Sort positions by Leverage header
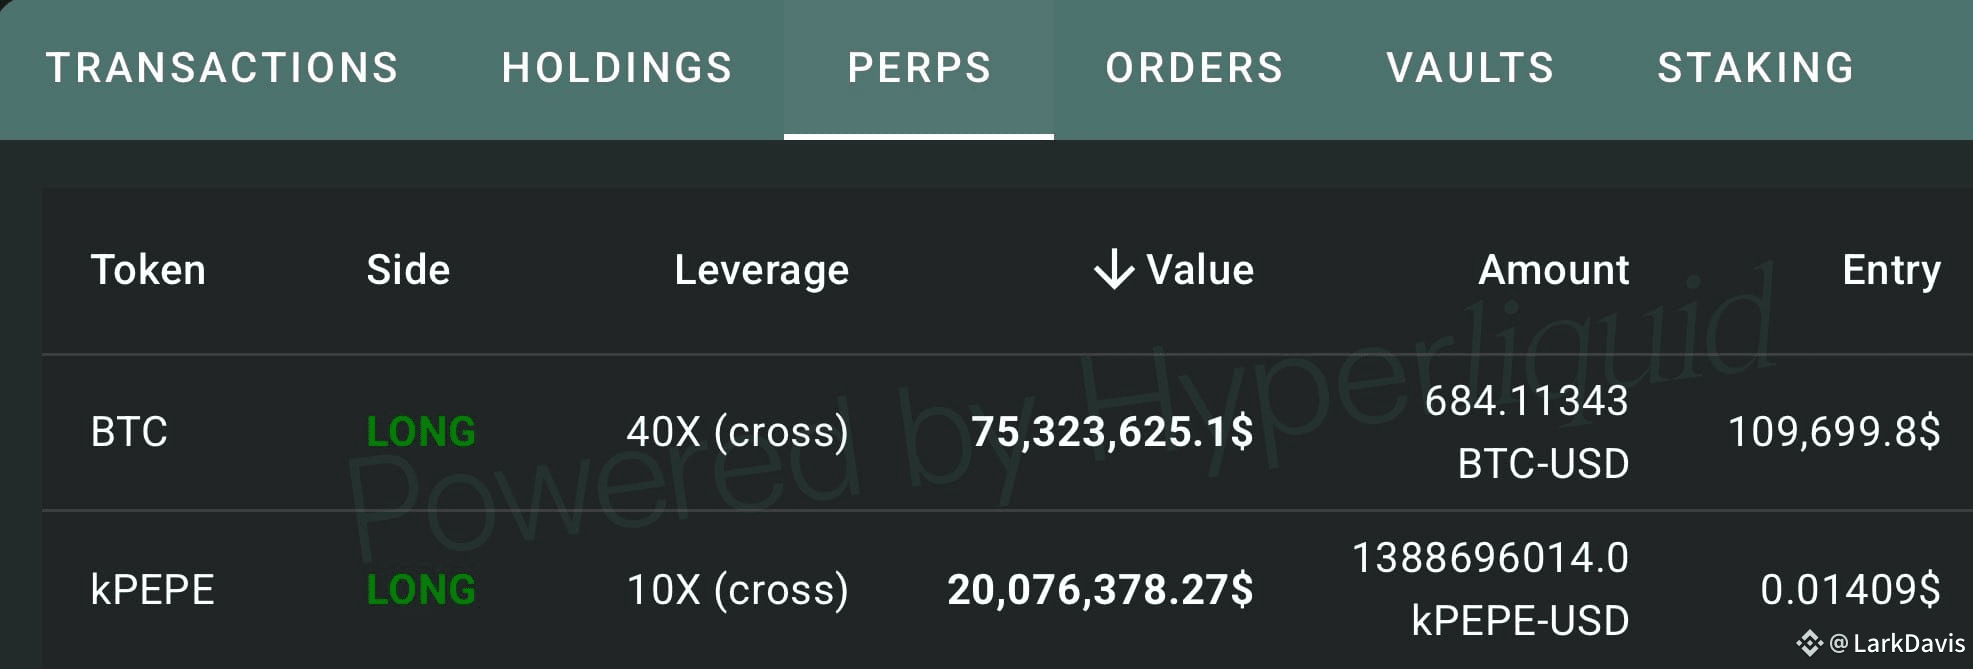 pyautogui.click(x=761, y=270)
